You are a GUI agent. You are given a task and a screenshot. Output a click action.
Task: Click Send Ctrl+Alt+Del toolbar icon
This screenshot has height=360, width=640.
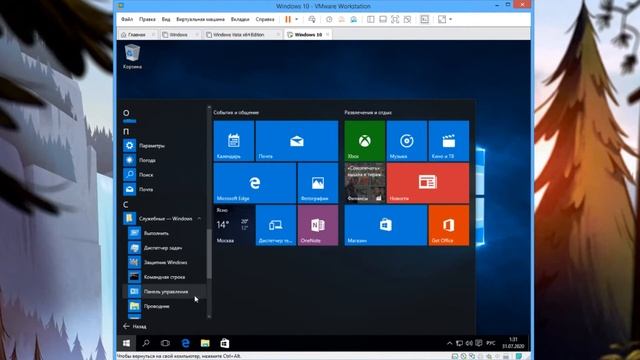312,19
